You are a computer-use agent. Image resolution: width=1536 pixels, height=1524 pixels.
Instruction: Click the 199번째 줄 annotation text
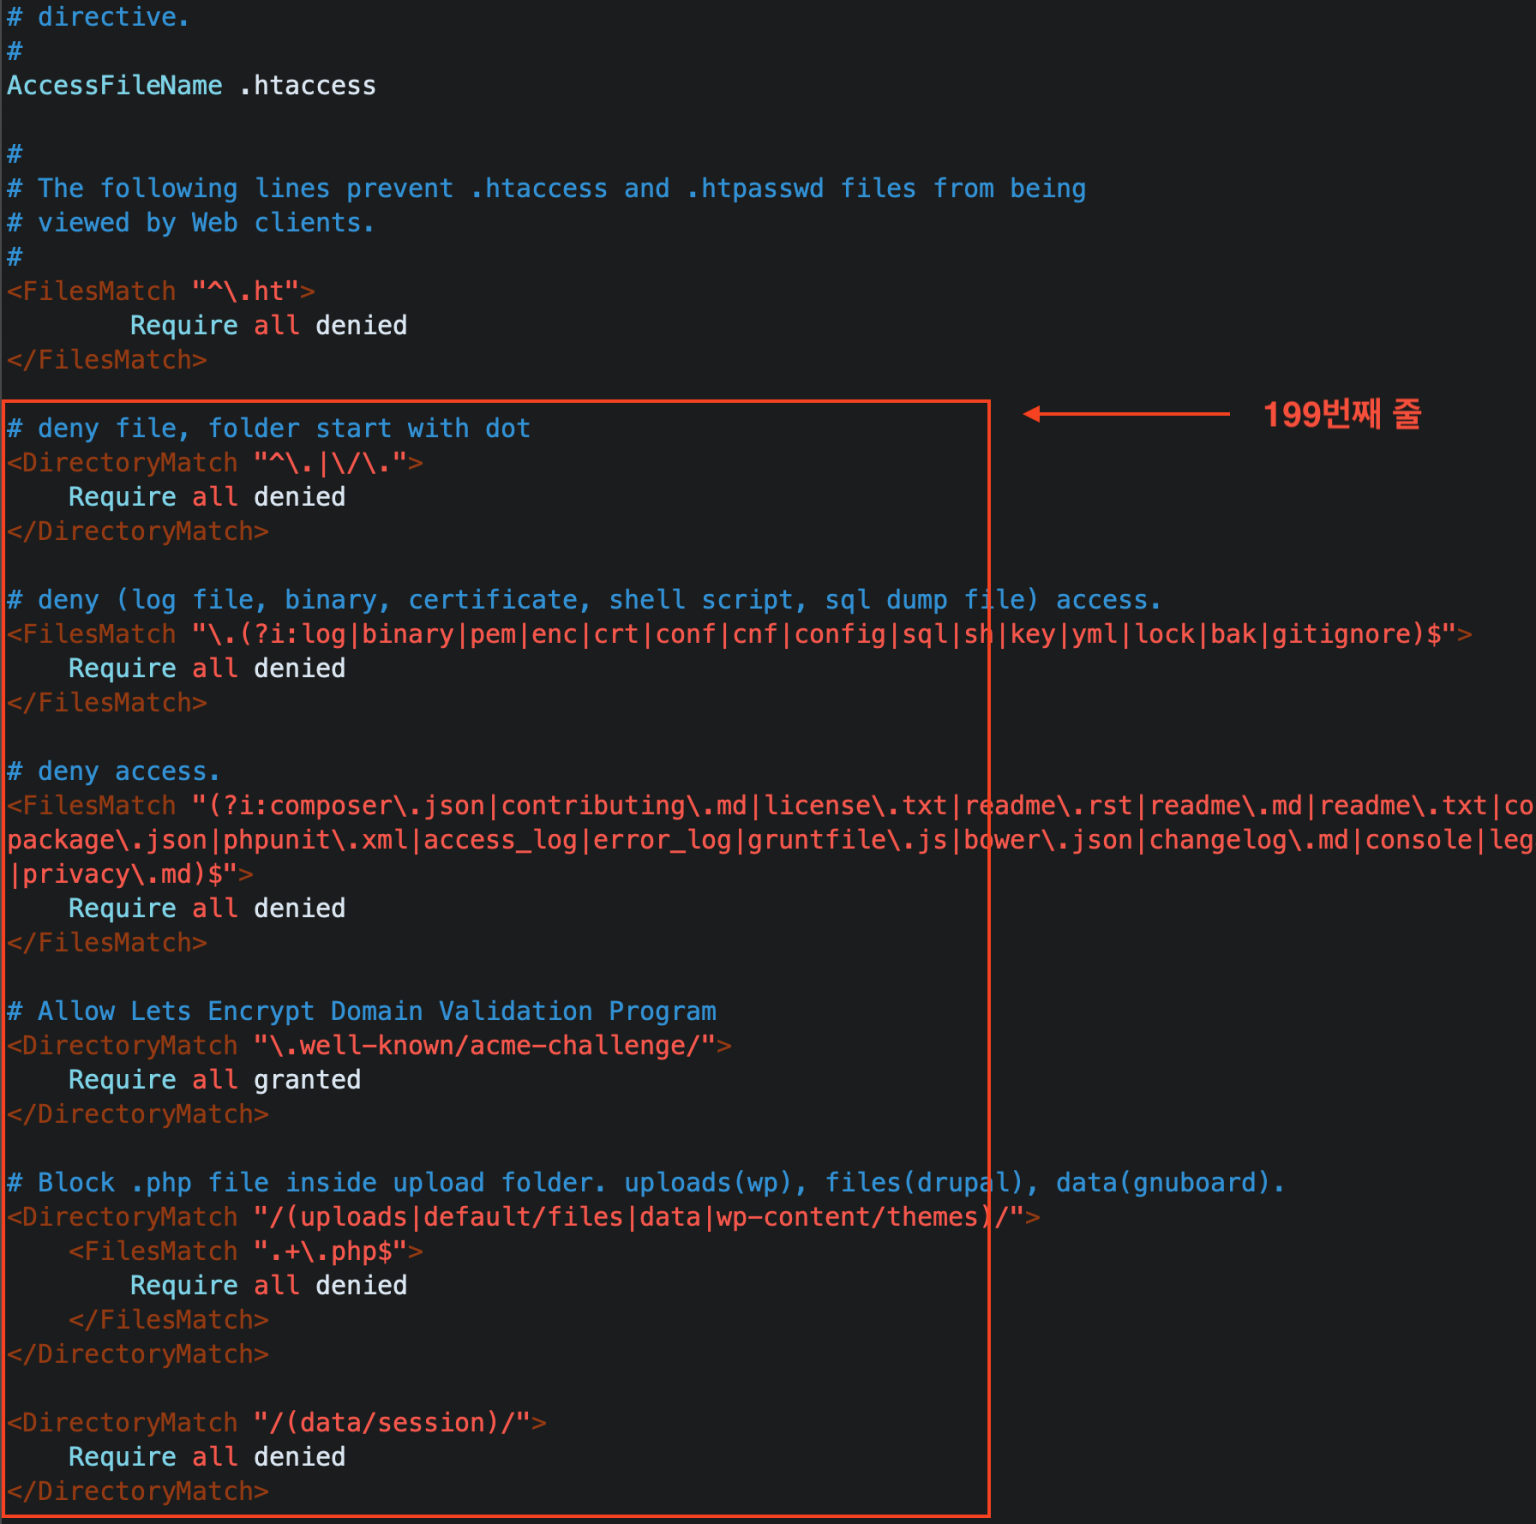1341,414
